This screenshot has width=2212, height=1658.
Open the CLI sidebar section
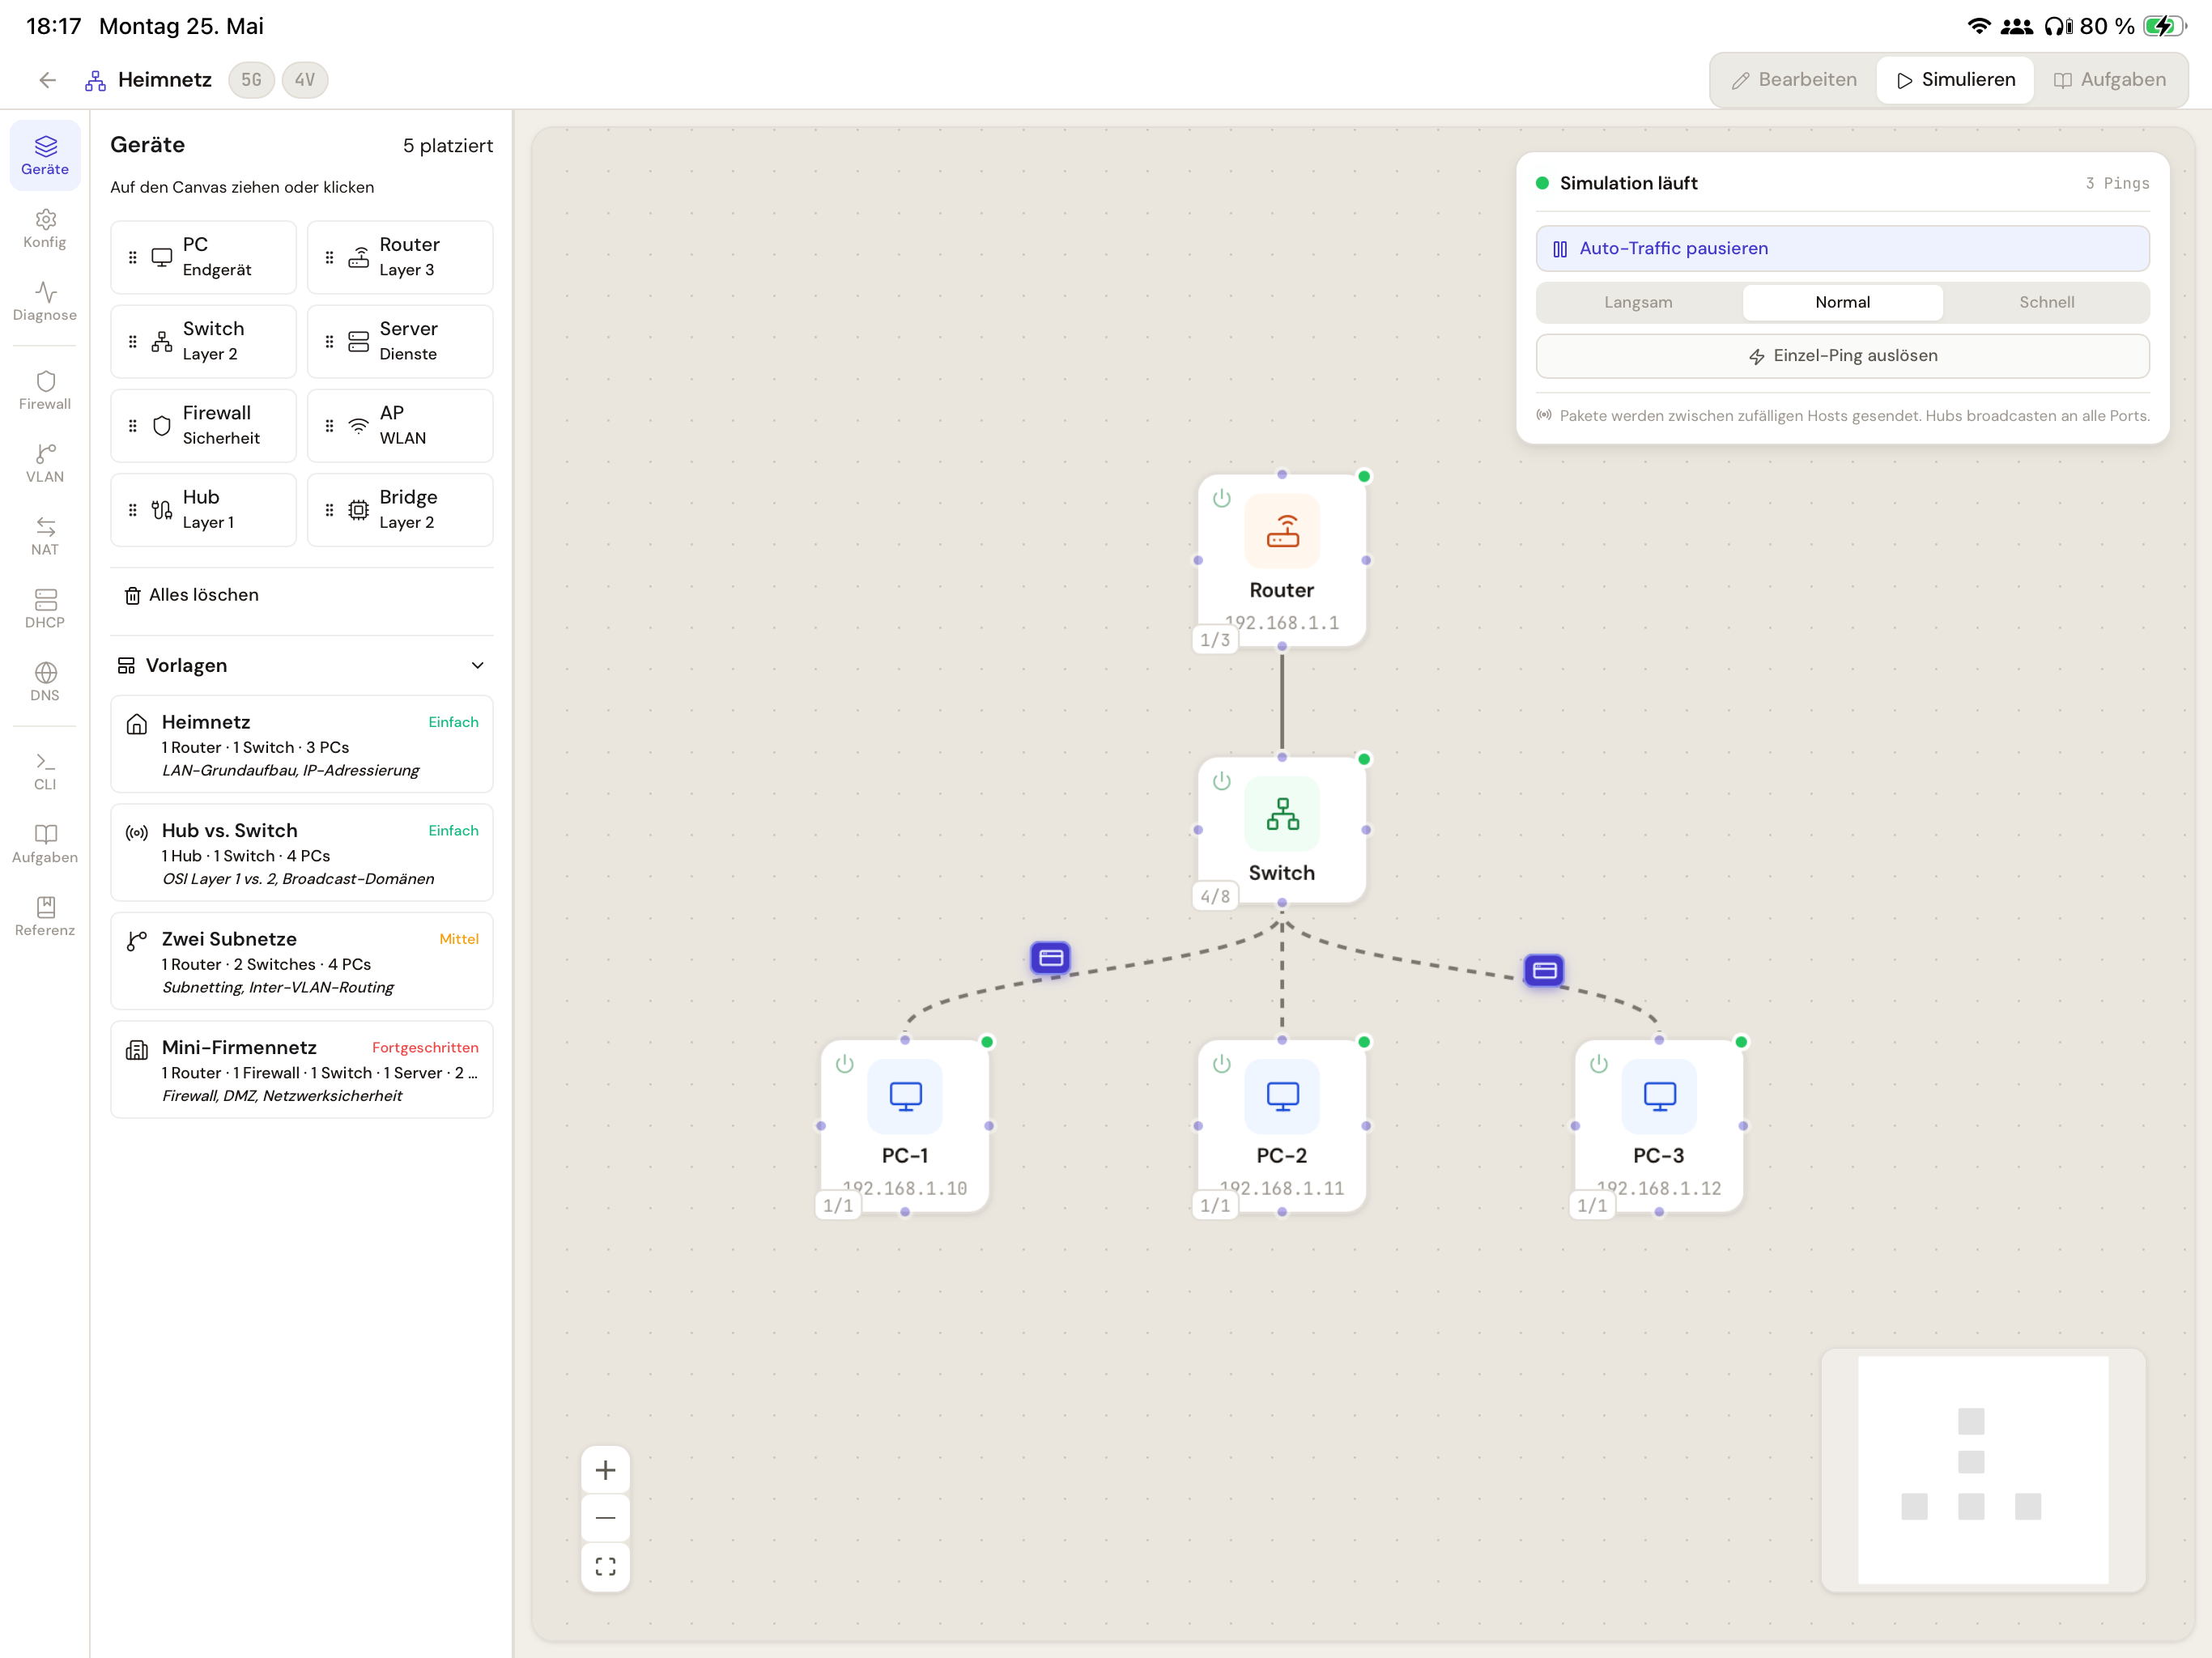(x=45, y=772)
